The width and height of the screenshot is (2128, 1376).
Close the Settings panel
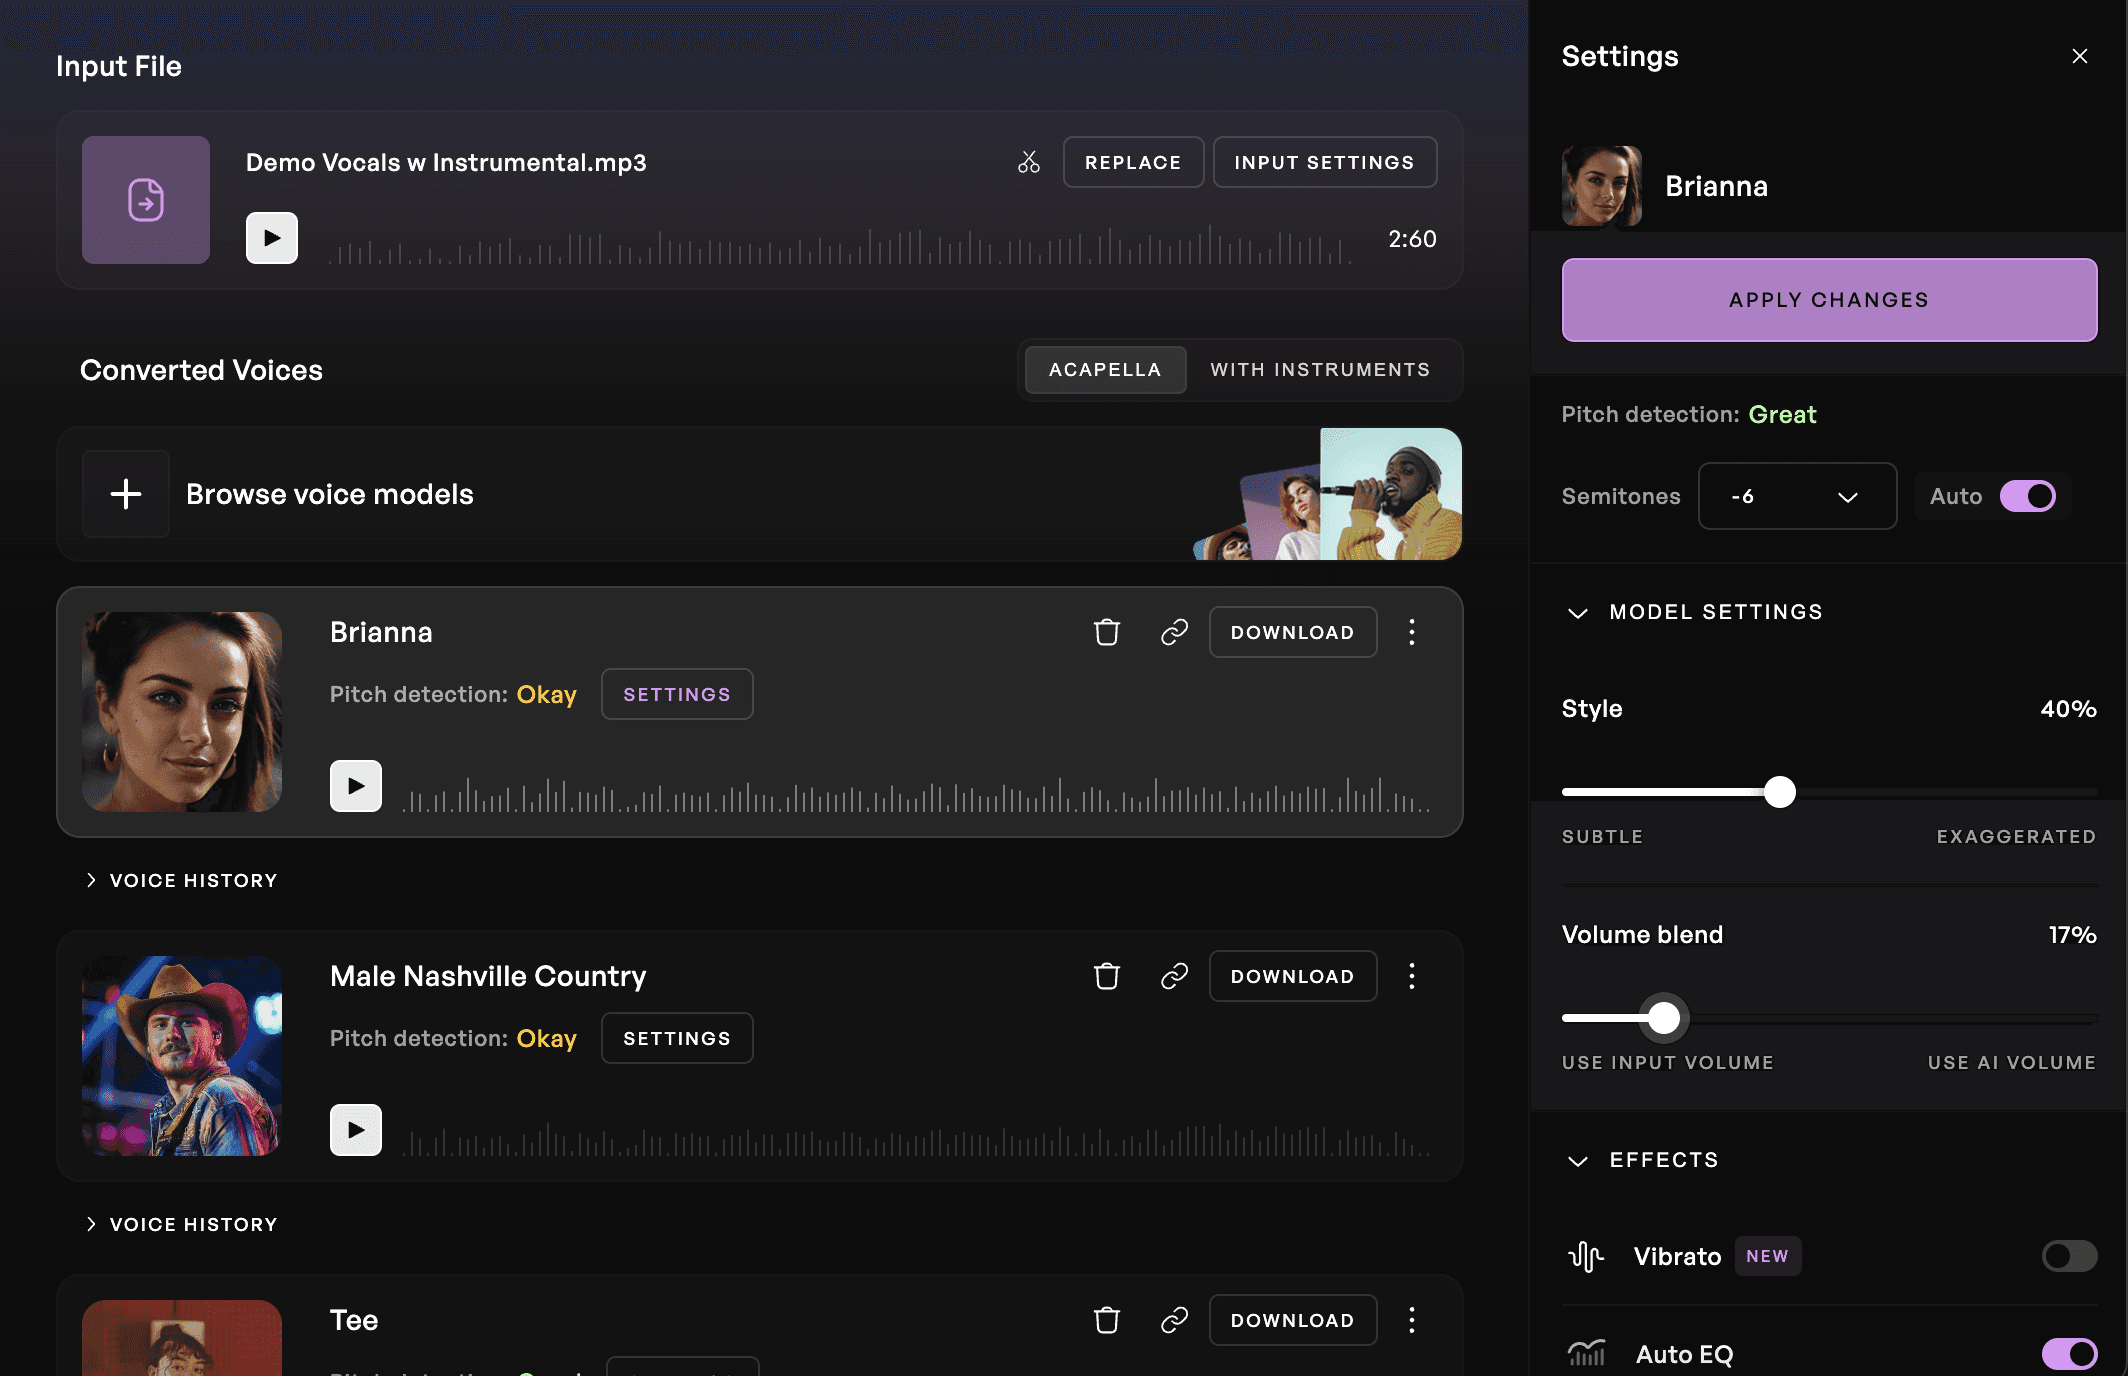coord(2080,56)
